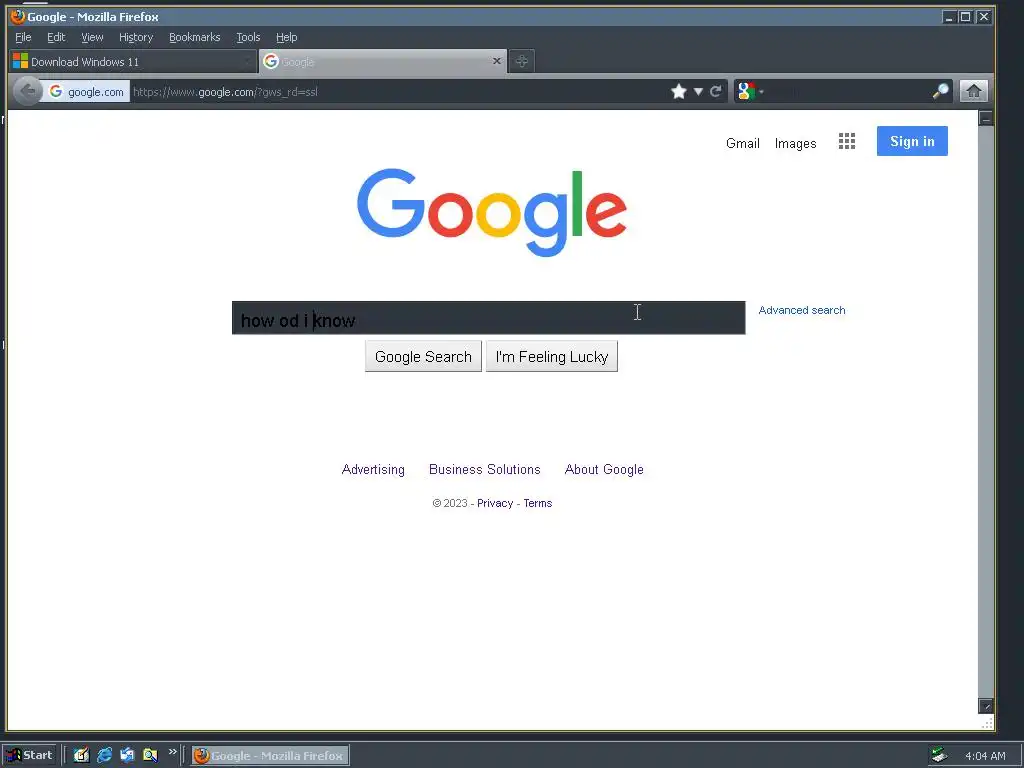Open the Images link
Viewport: 1024px width, 768px height.
(x=795, y=144)
